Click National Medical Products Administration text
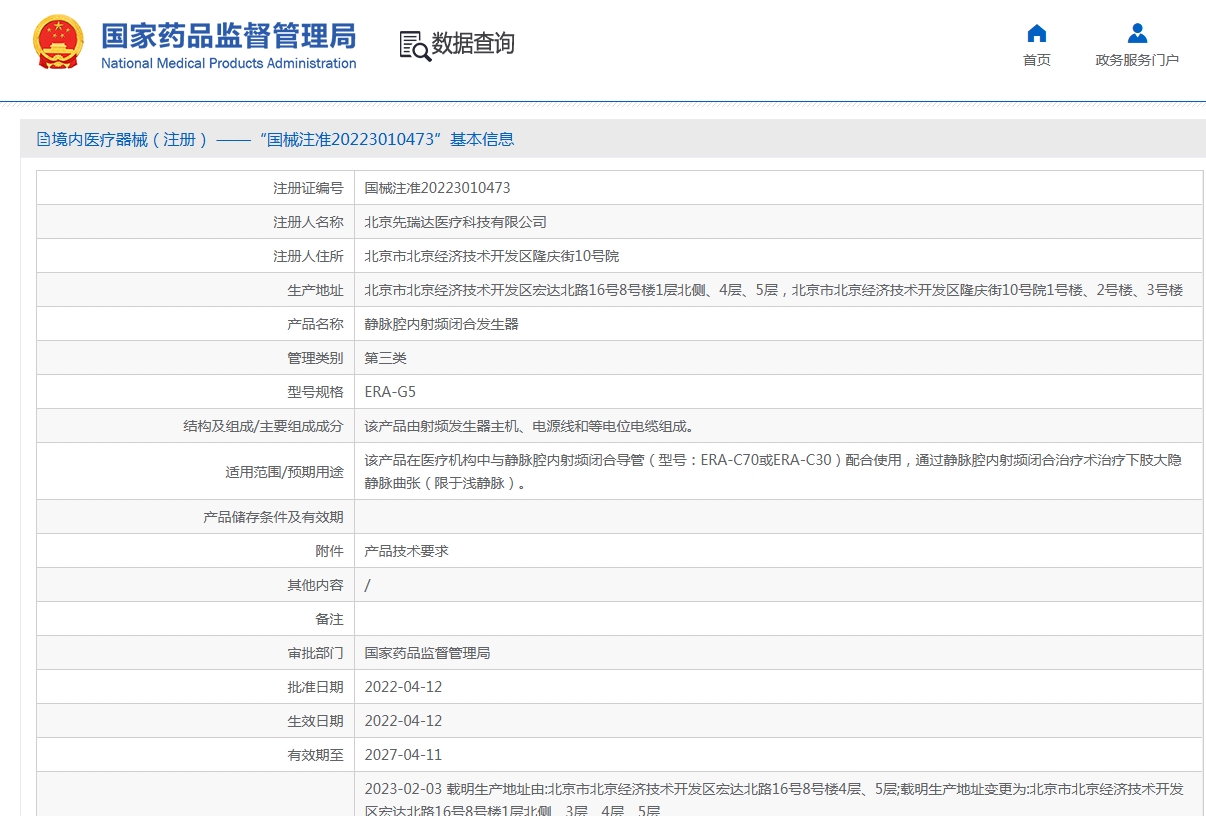The height and width of the screenshot is (816, 1206). (229, 63)
